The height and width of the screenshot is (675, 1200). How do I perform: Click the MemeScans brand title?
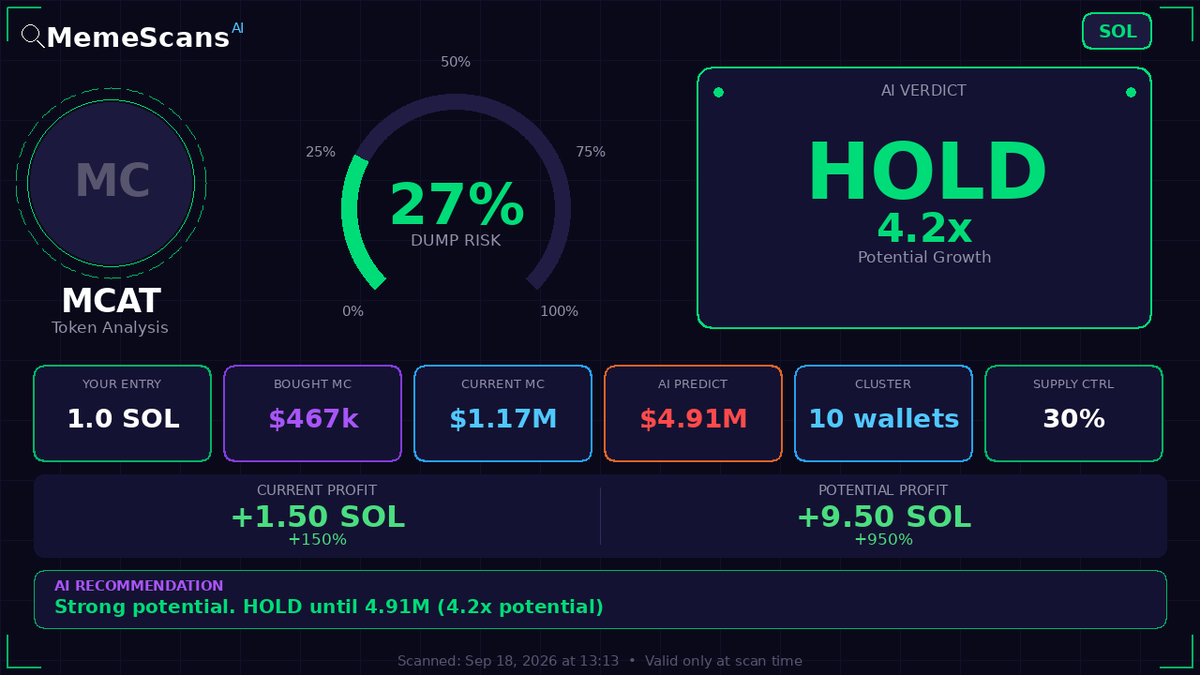point(138,38)
